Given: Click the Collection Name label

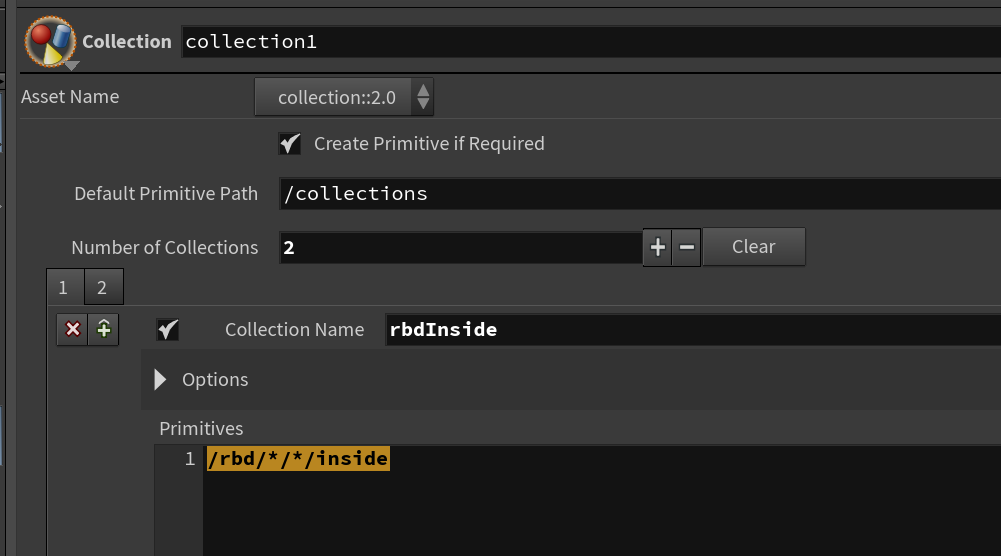Looking at the screenshot, I should (294, 329).
